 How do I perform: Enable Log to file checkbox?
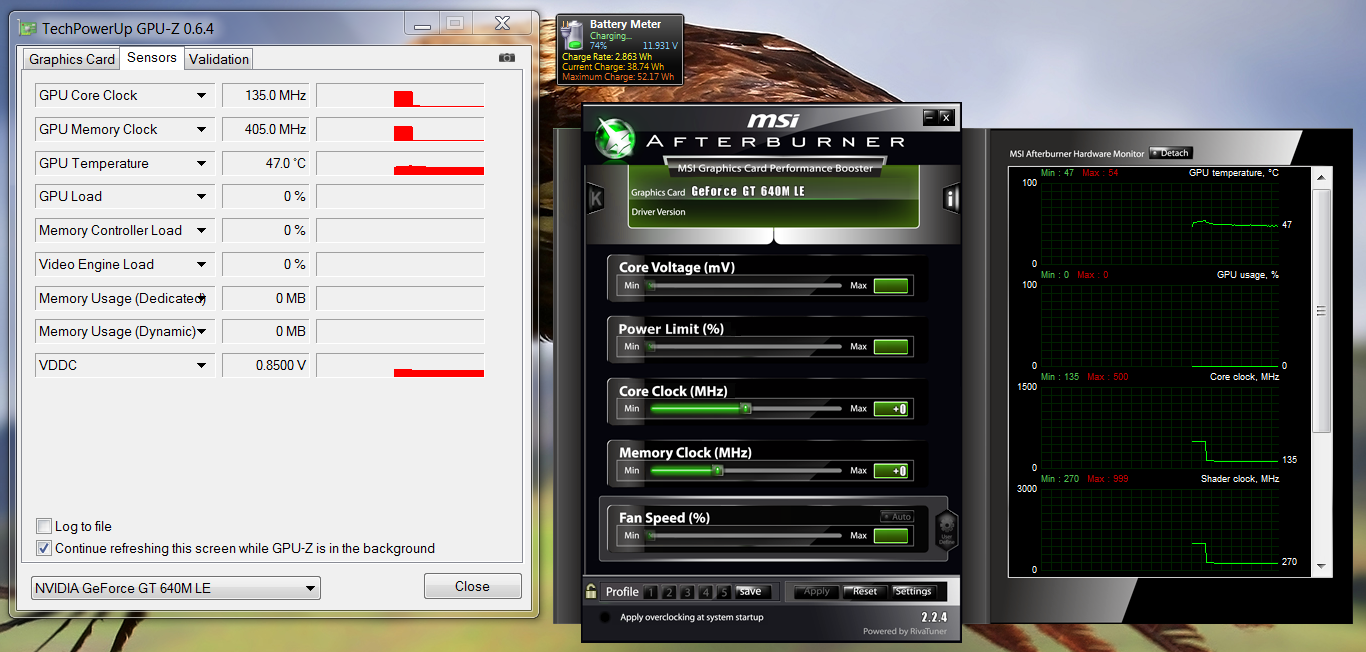44,526
